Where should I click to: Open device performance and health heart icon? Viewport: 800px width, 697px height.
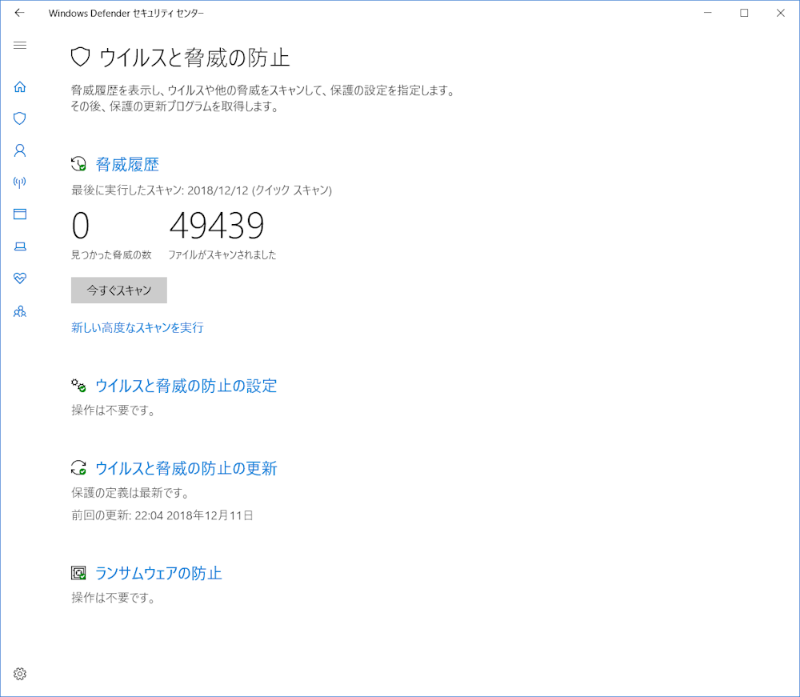pyautogui.click(x=19, y=278)
